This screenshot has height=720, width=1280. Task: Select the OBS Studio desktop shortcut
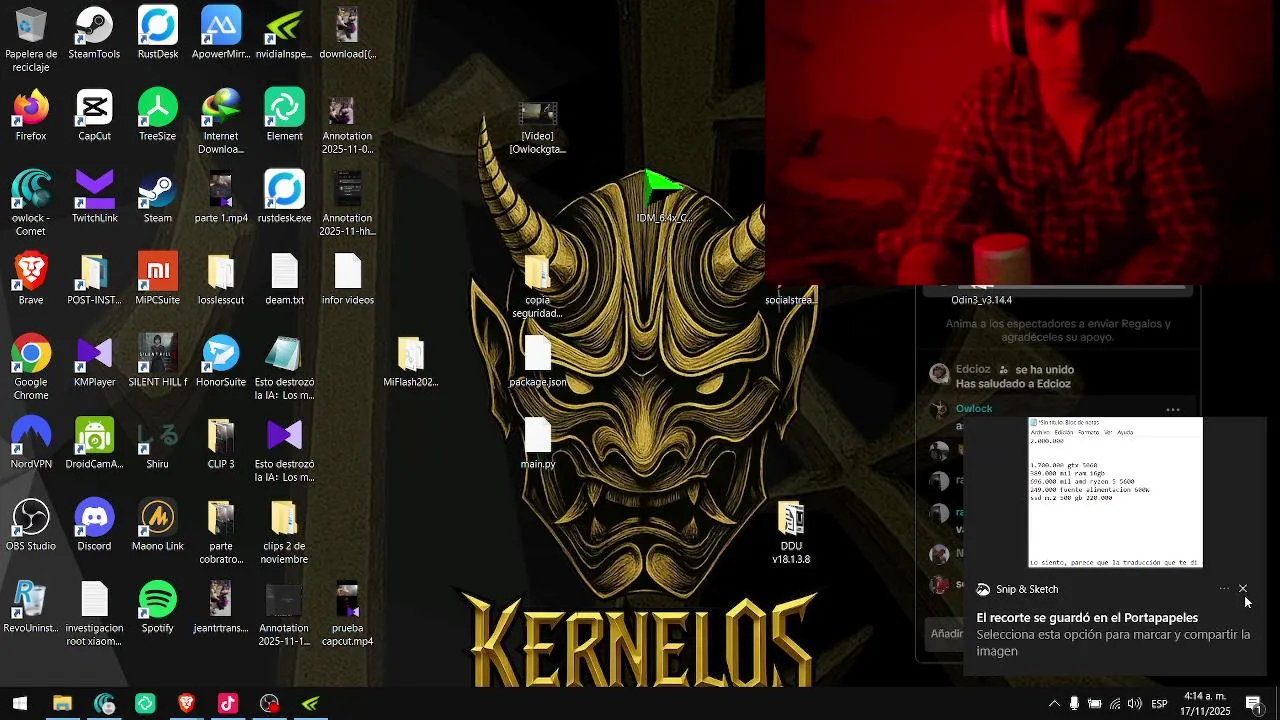31,525
